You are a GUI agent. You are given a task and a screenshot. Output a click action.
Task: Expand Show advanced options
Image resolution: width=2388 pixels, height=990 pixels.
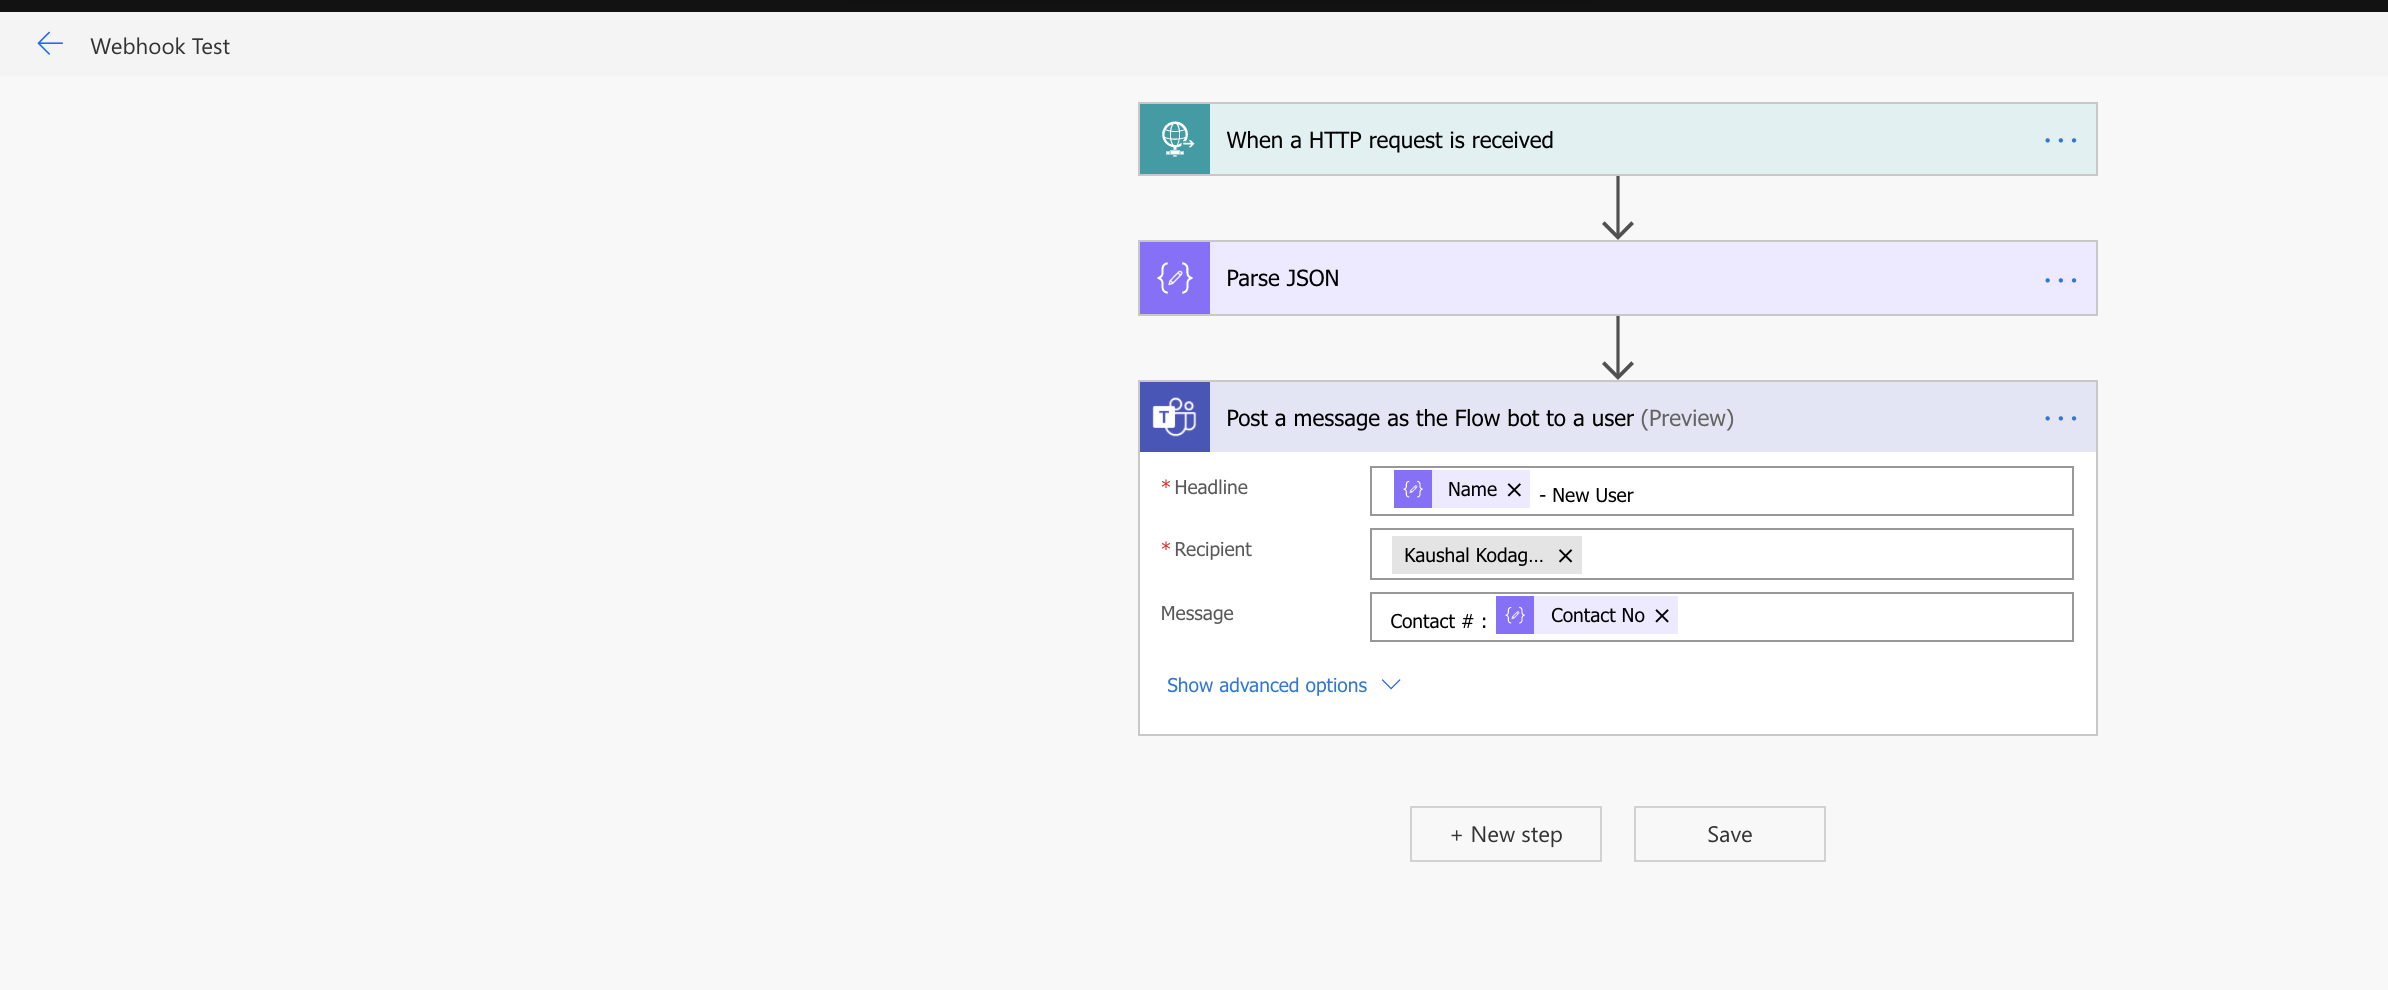[x=1282, y=685]
